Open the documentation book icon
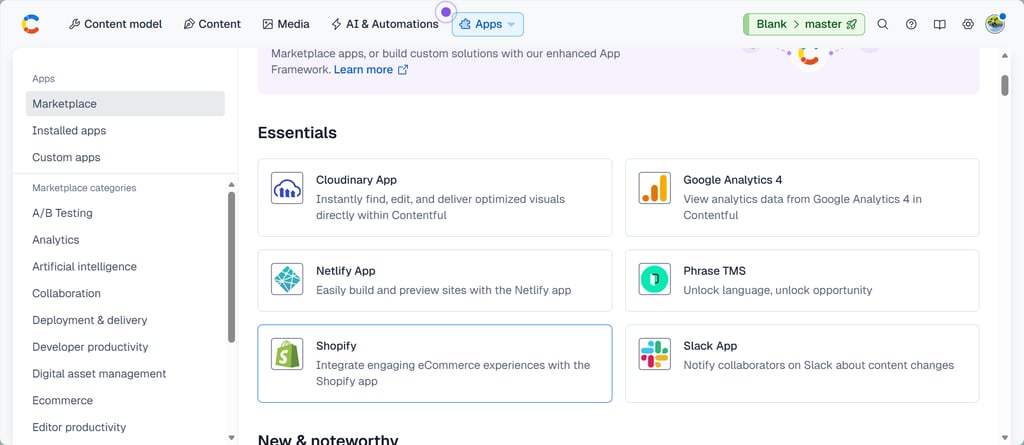1024x445 pixels. click(939, 24)
